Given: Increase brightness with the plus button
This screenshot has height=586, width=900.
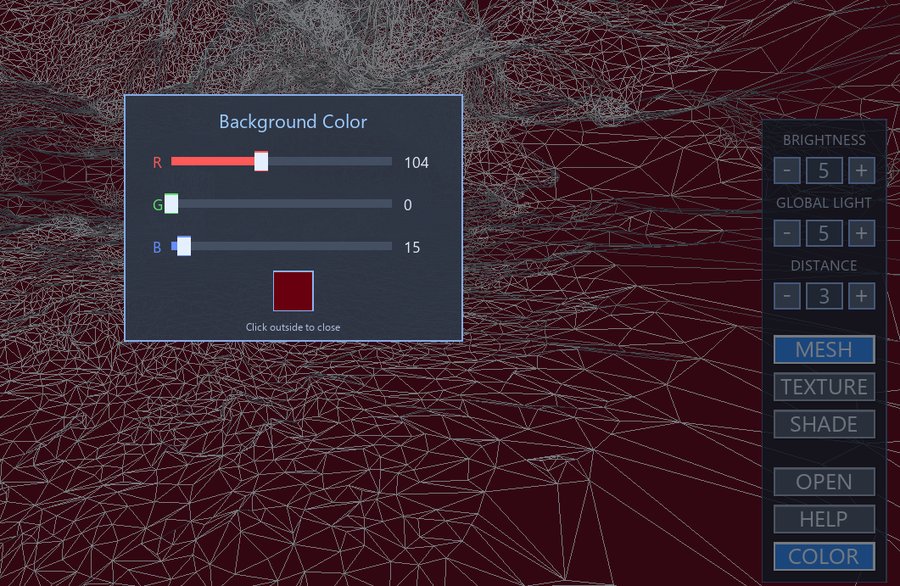Looking at the screenshot, I should (x=861, y=170).
